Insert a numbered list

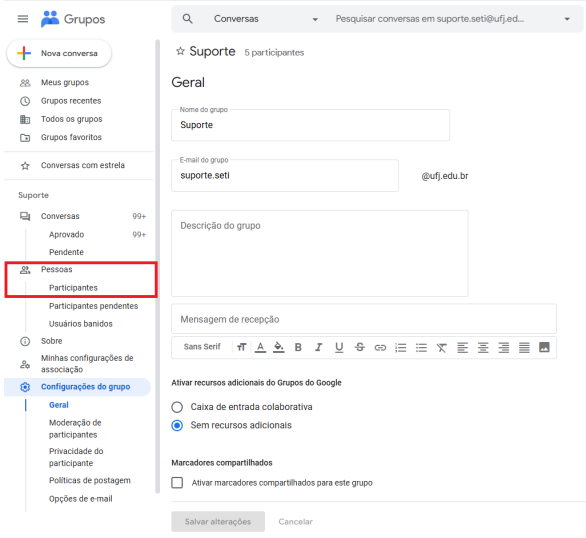(x=401, y=348)
